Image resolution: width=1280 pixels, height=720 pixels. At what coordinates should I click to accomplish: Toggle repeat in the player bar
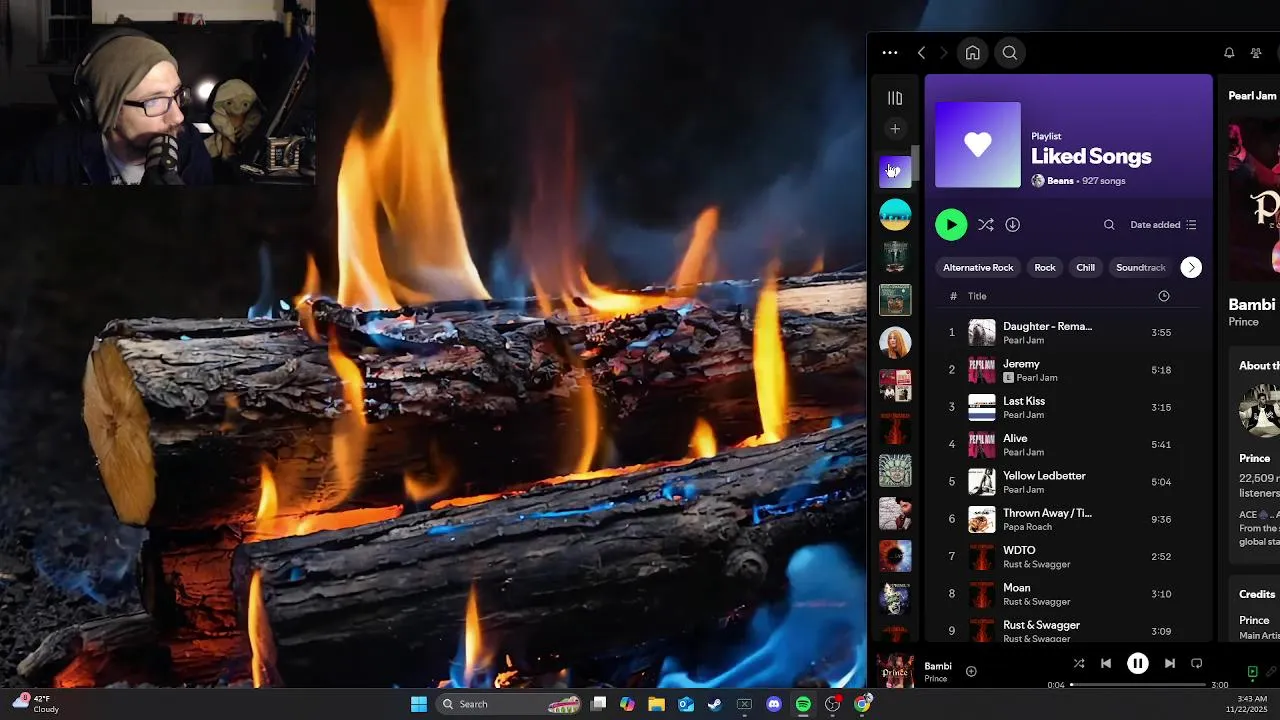pyautogui.click(x=1196, y=663)
